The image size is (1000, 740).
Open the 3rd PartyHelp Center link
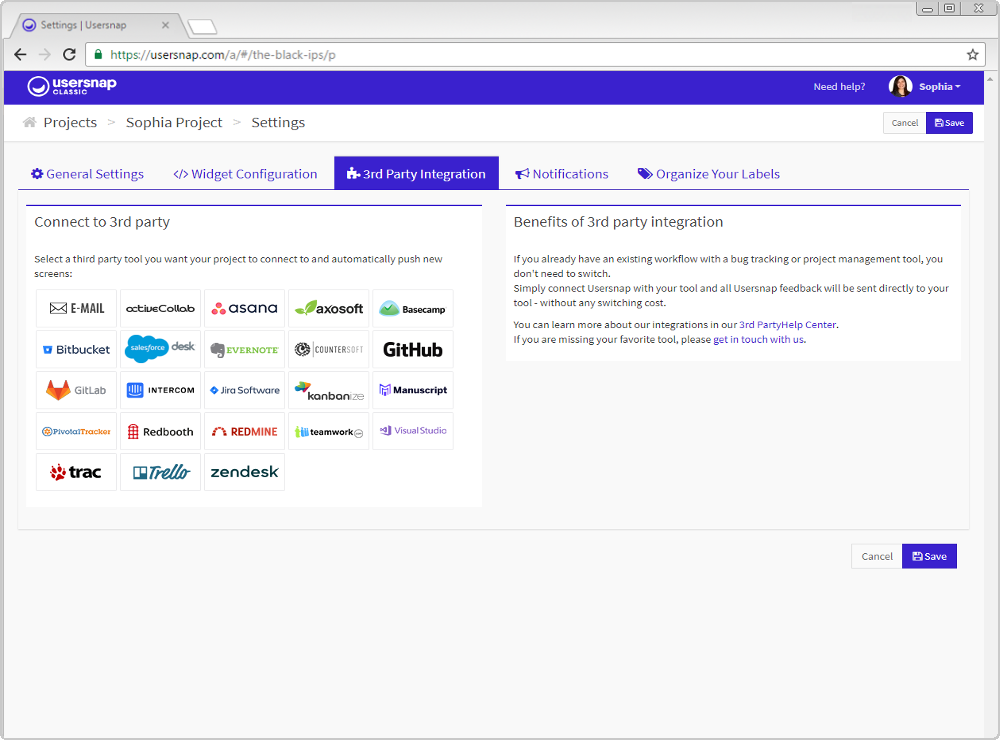click(x=788, y=325)
